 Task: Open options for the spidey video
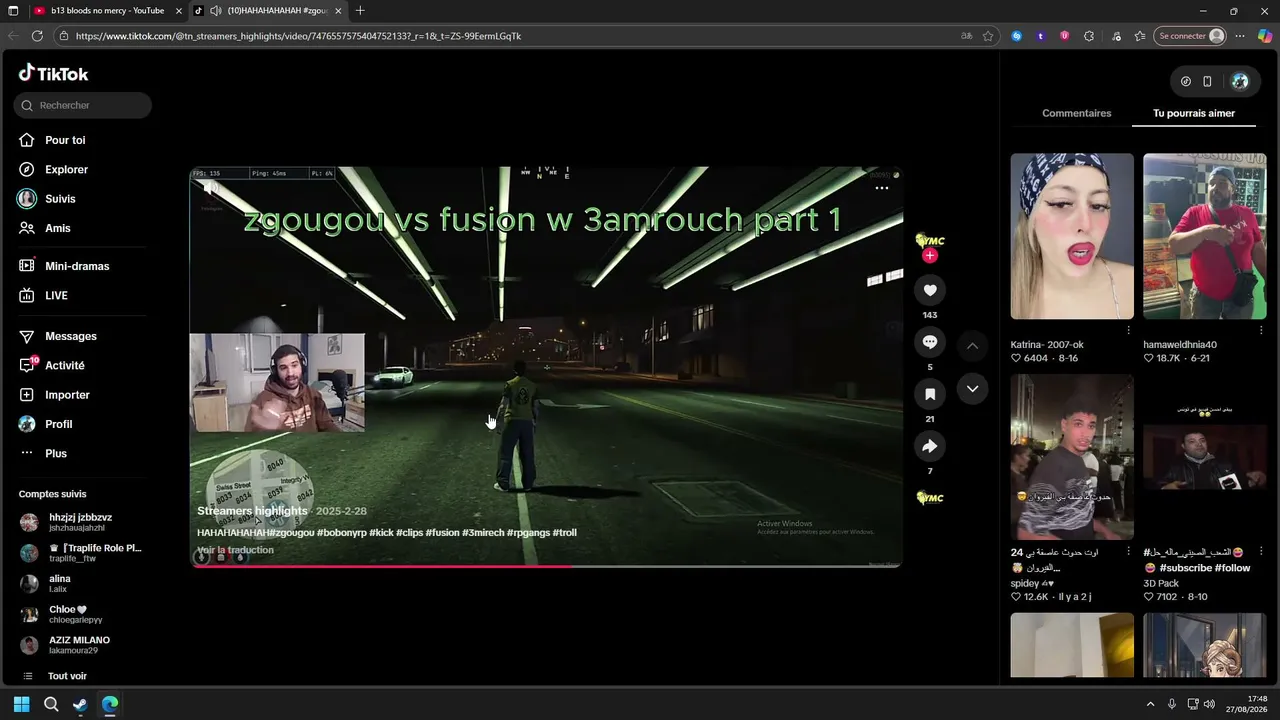[x=1129, y=551]
